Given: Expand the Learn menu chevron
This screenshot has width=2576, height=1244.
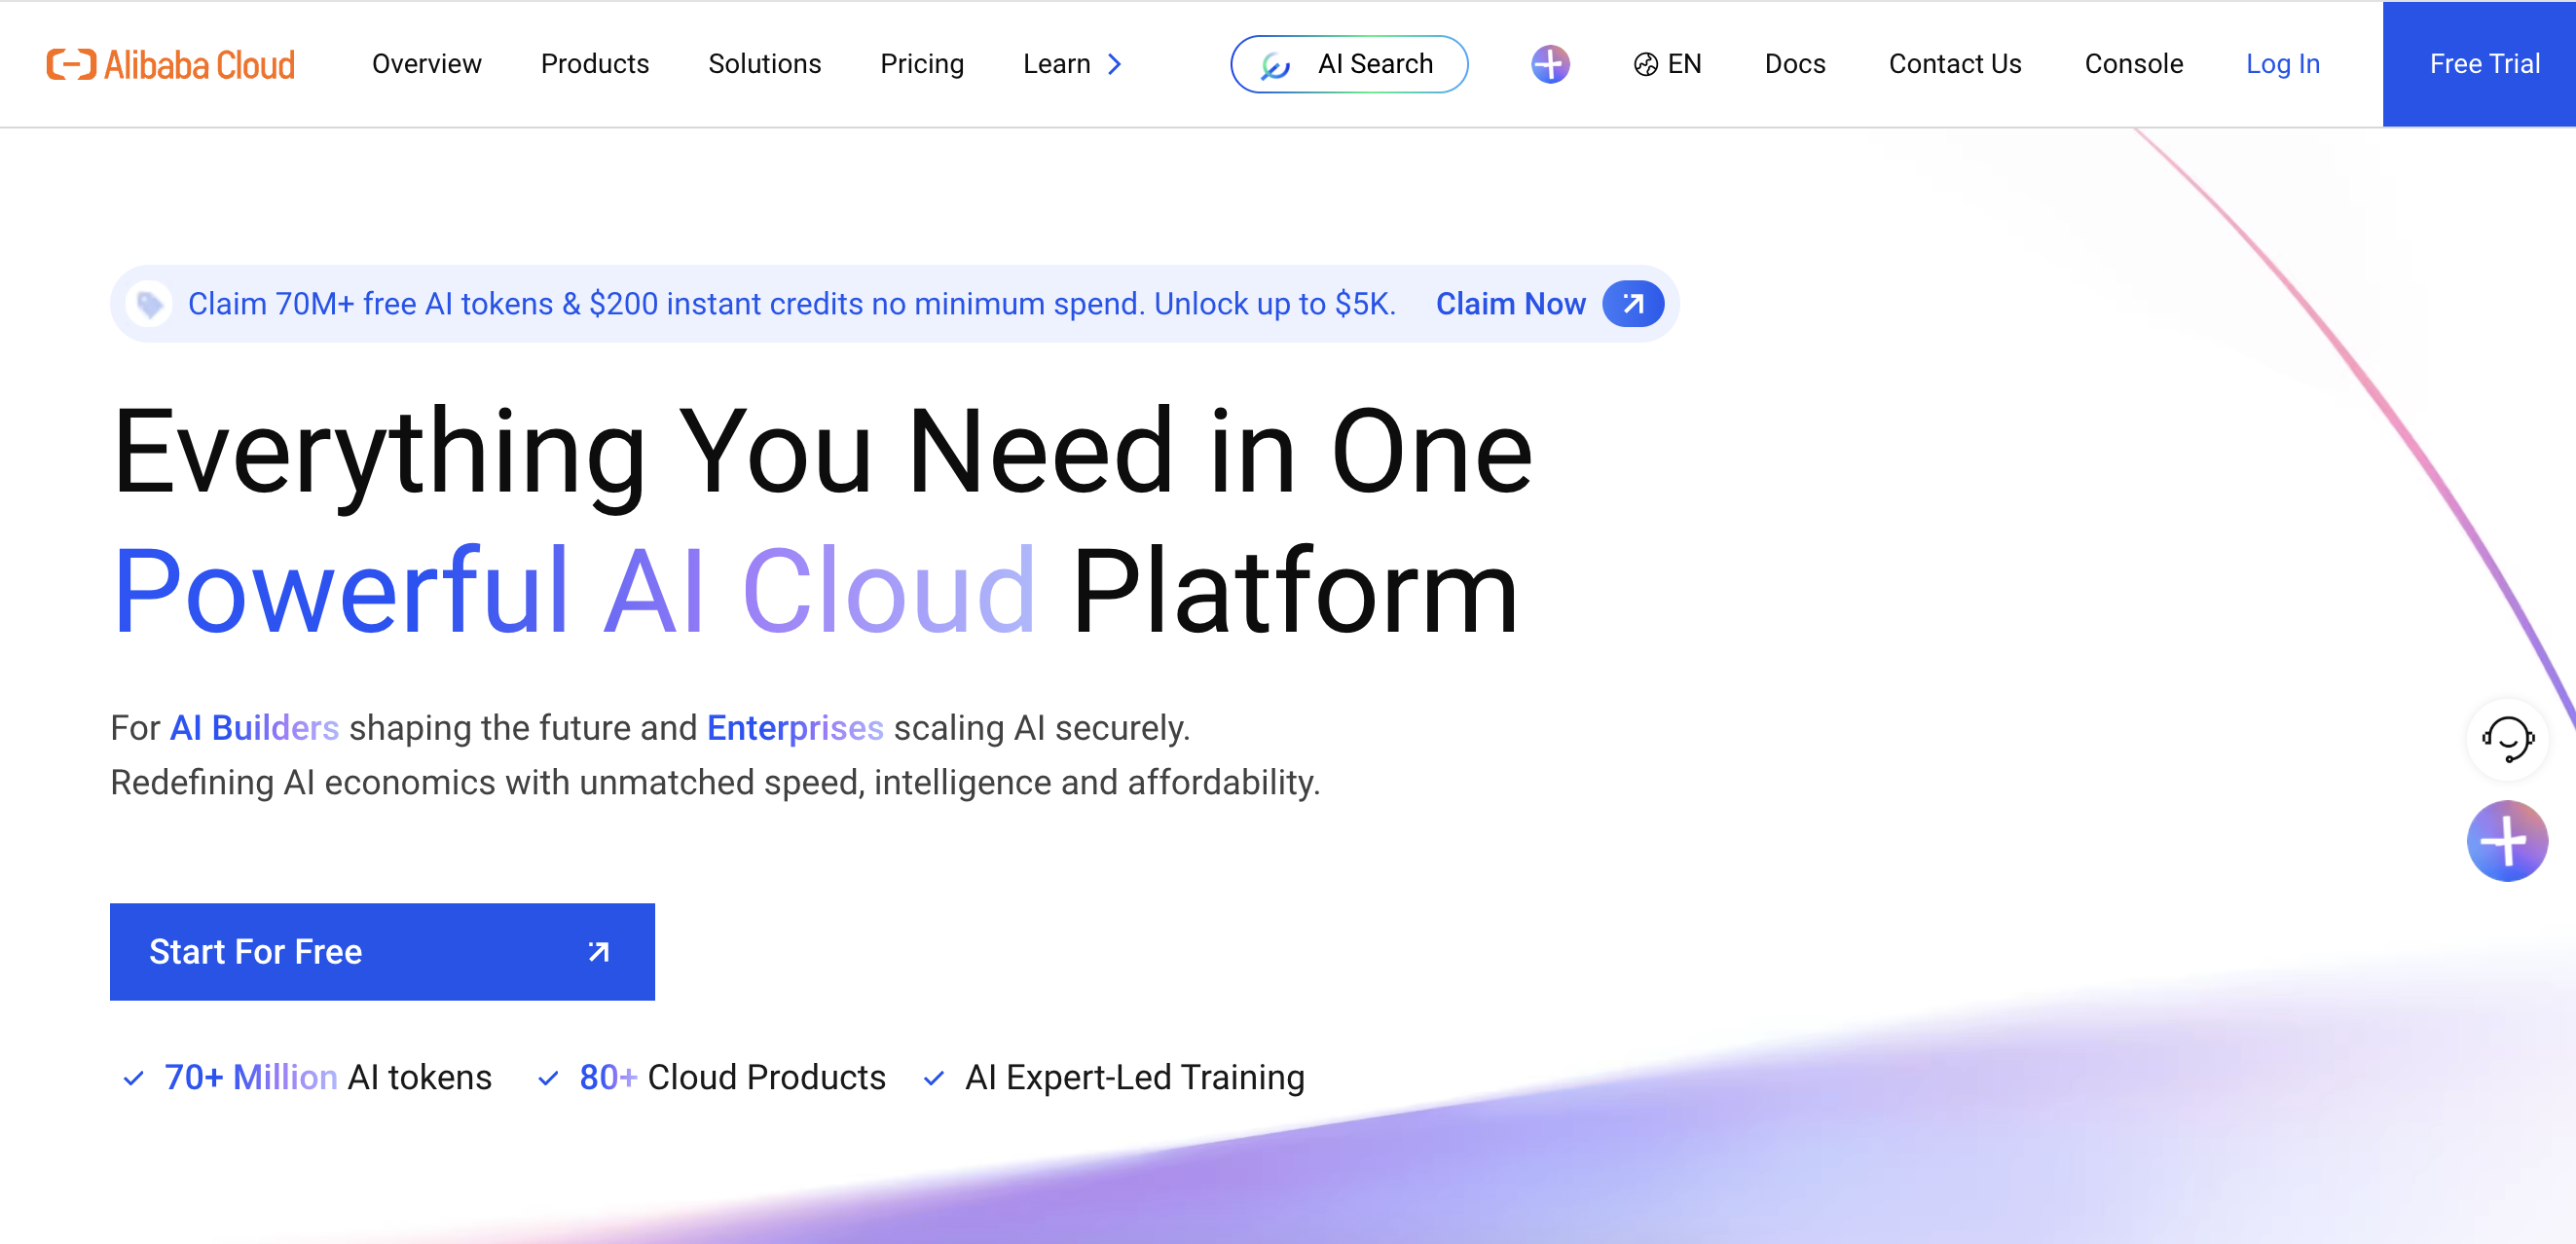Looking at the screenshot, I should 1115,64.
